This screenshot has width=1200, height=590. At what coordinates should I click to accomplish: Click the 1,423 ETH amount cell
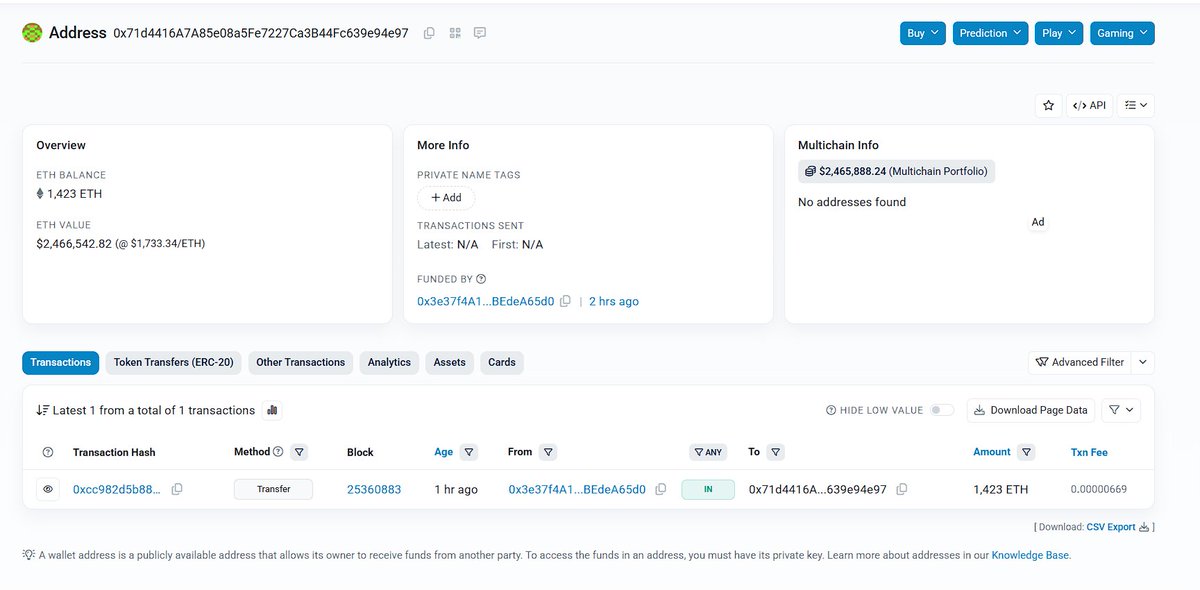click(1000, 490)
